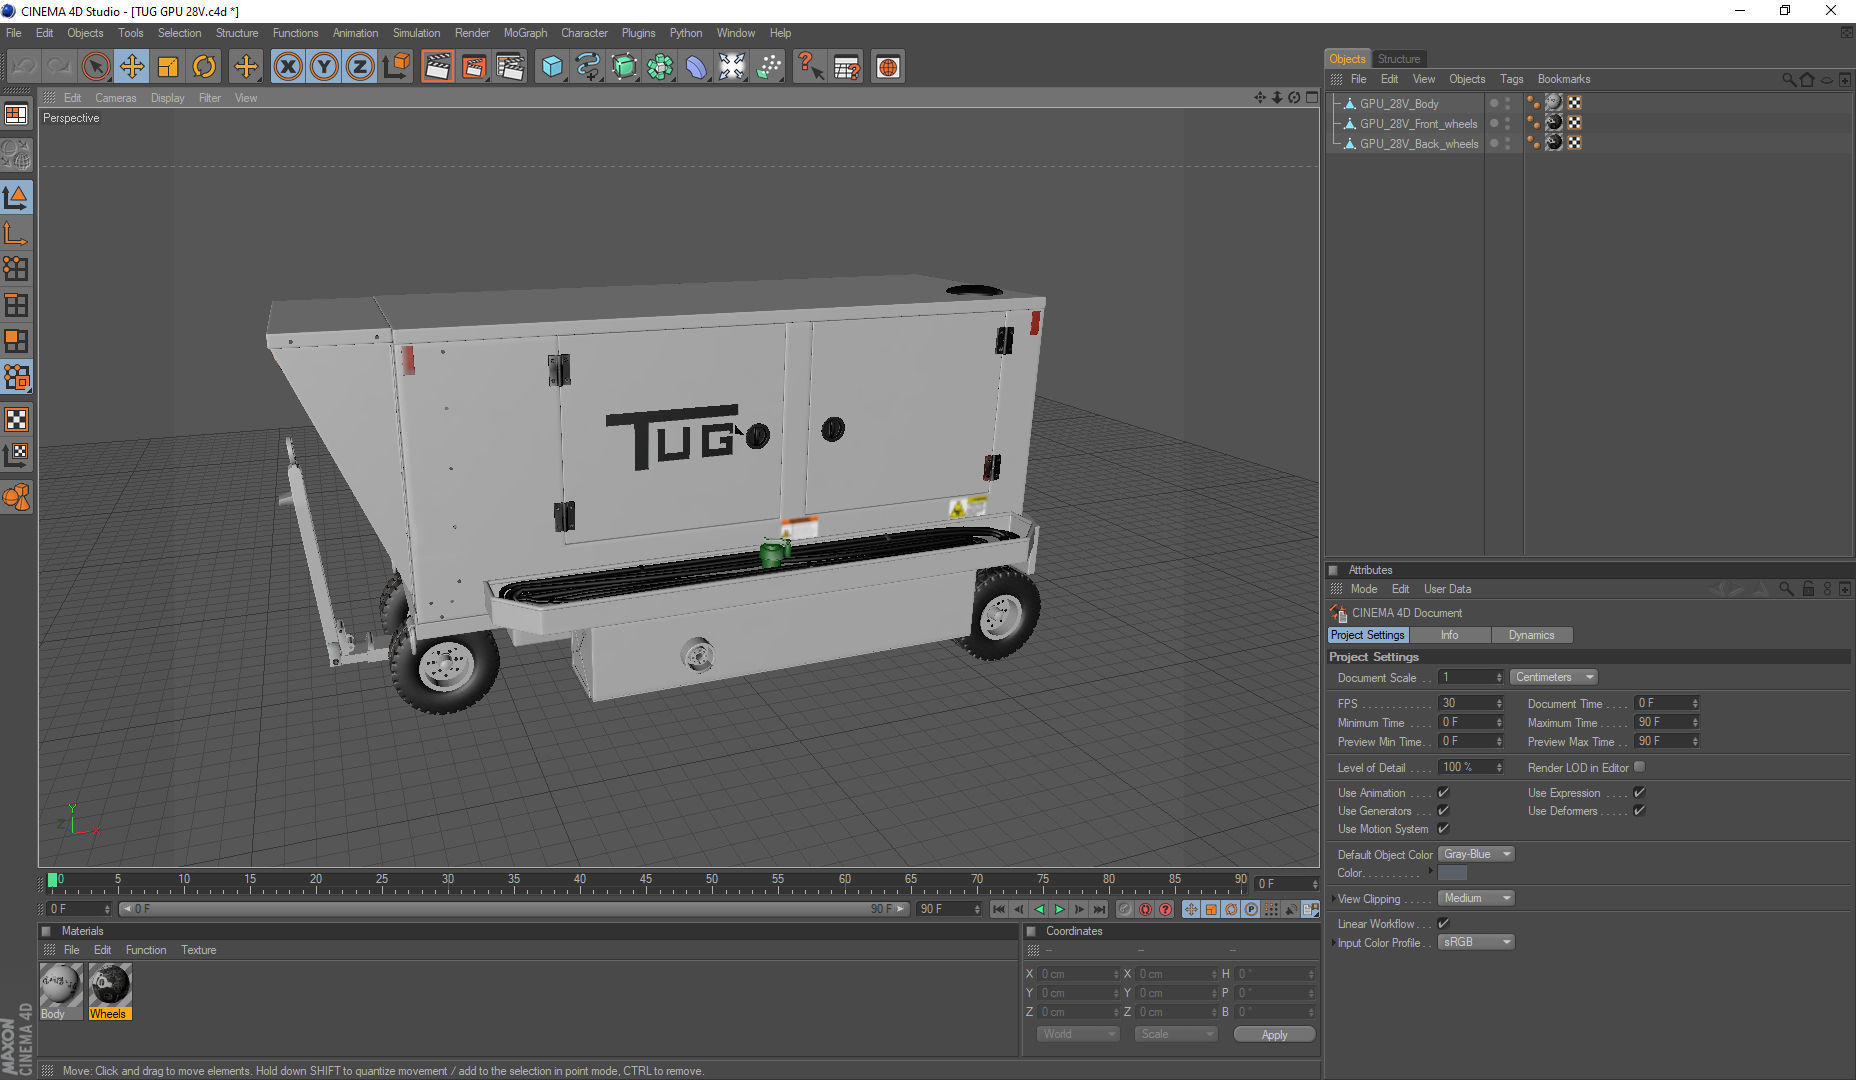1856x1080 pixels.
Task: Go to start of animation
Action: [999, 909]
